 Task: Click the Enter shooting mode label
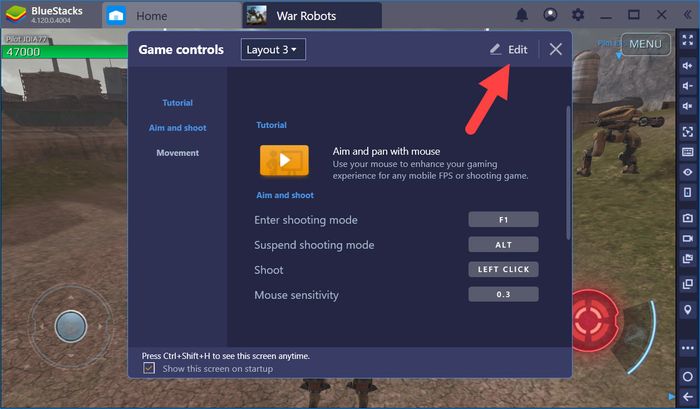(306, 220)
